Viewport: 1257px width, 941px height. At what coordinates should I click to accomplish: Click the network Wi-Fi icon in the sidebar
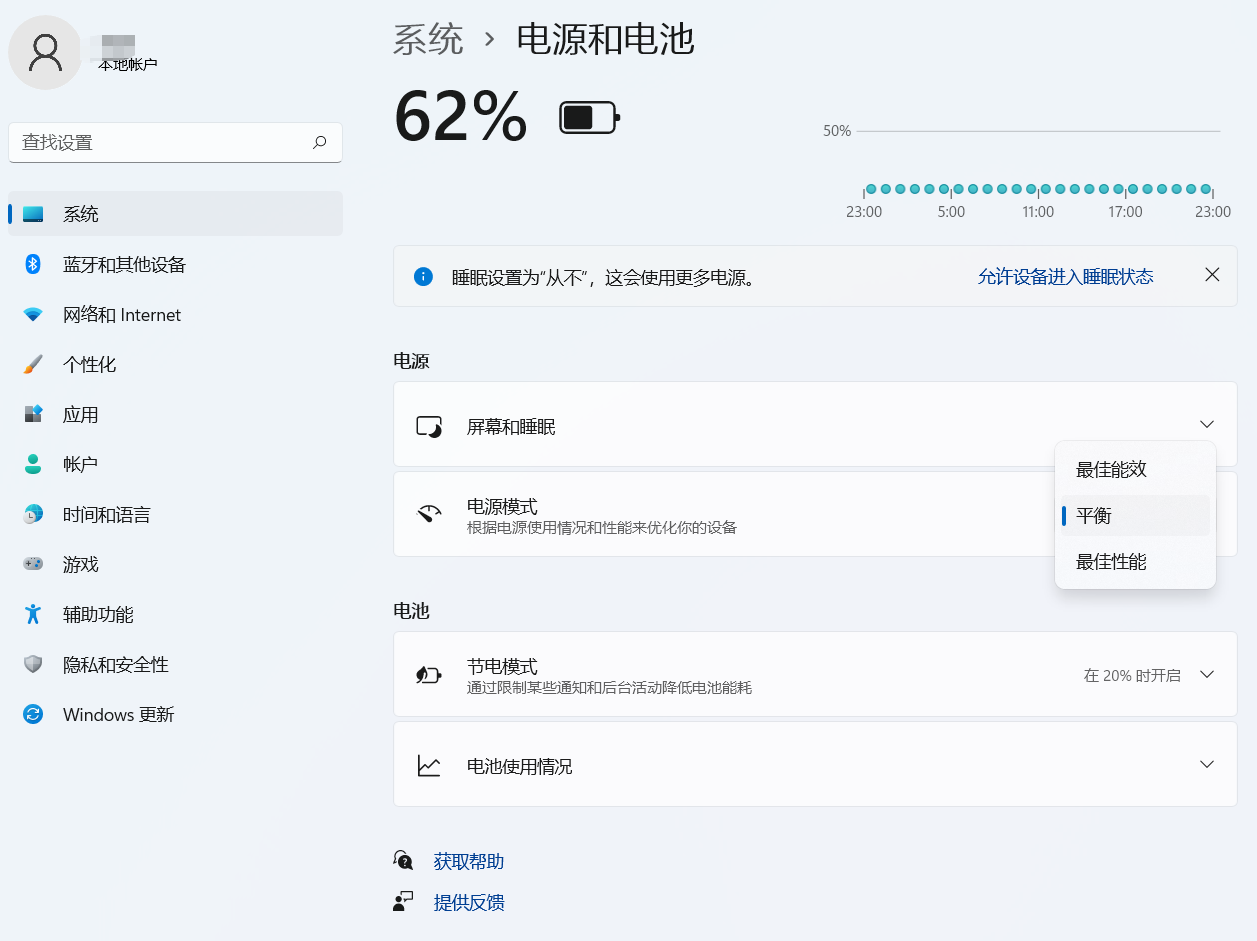click(x=33, y=315)
